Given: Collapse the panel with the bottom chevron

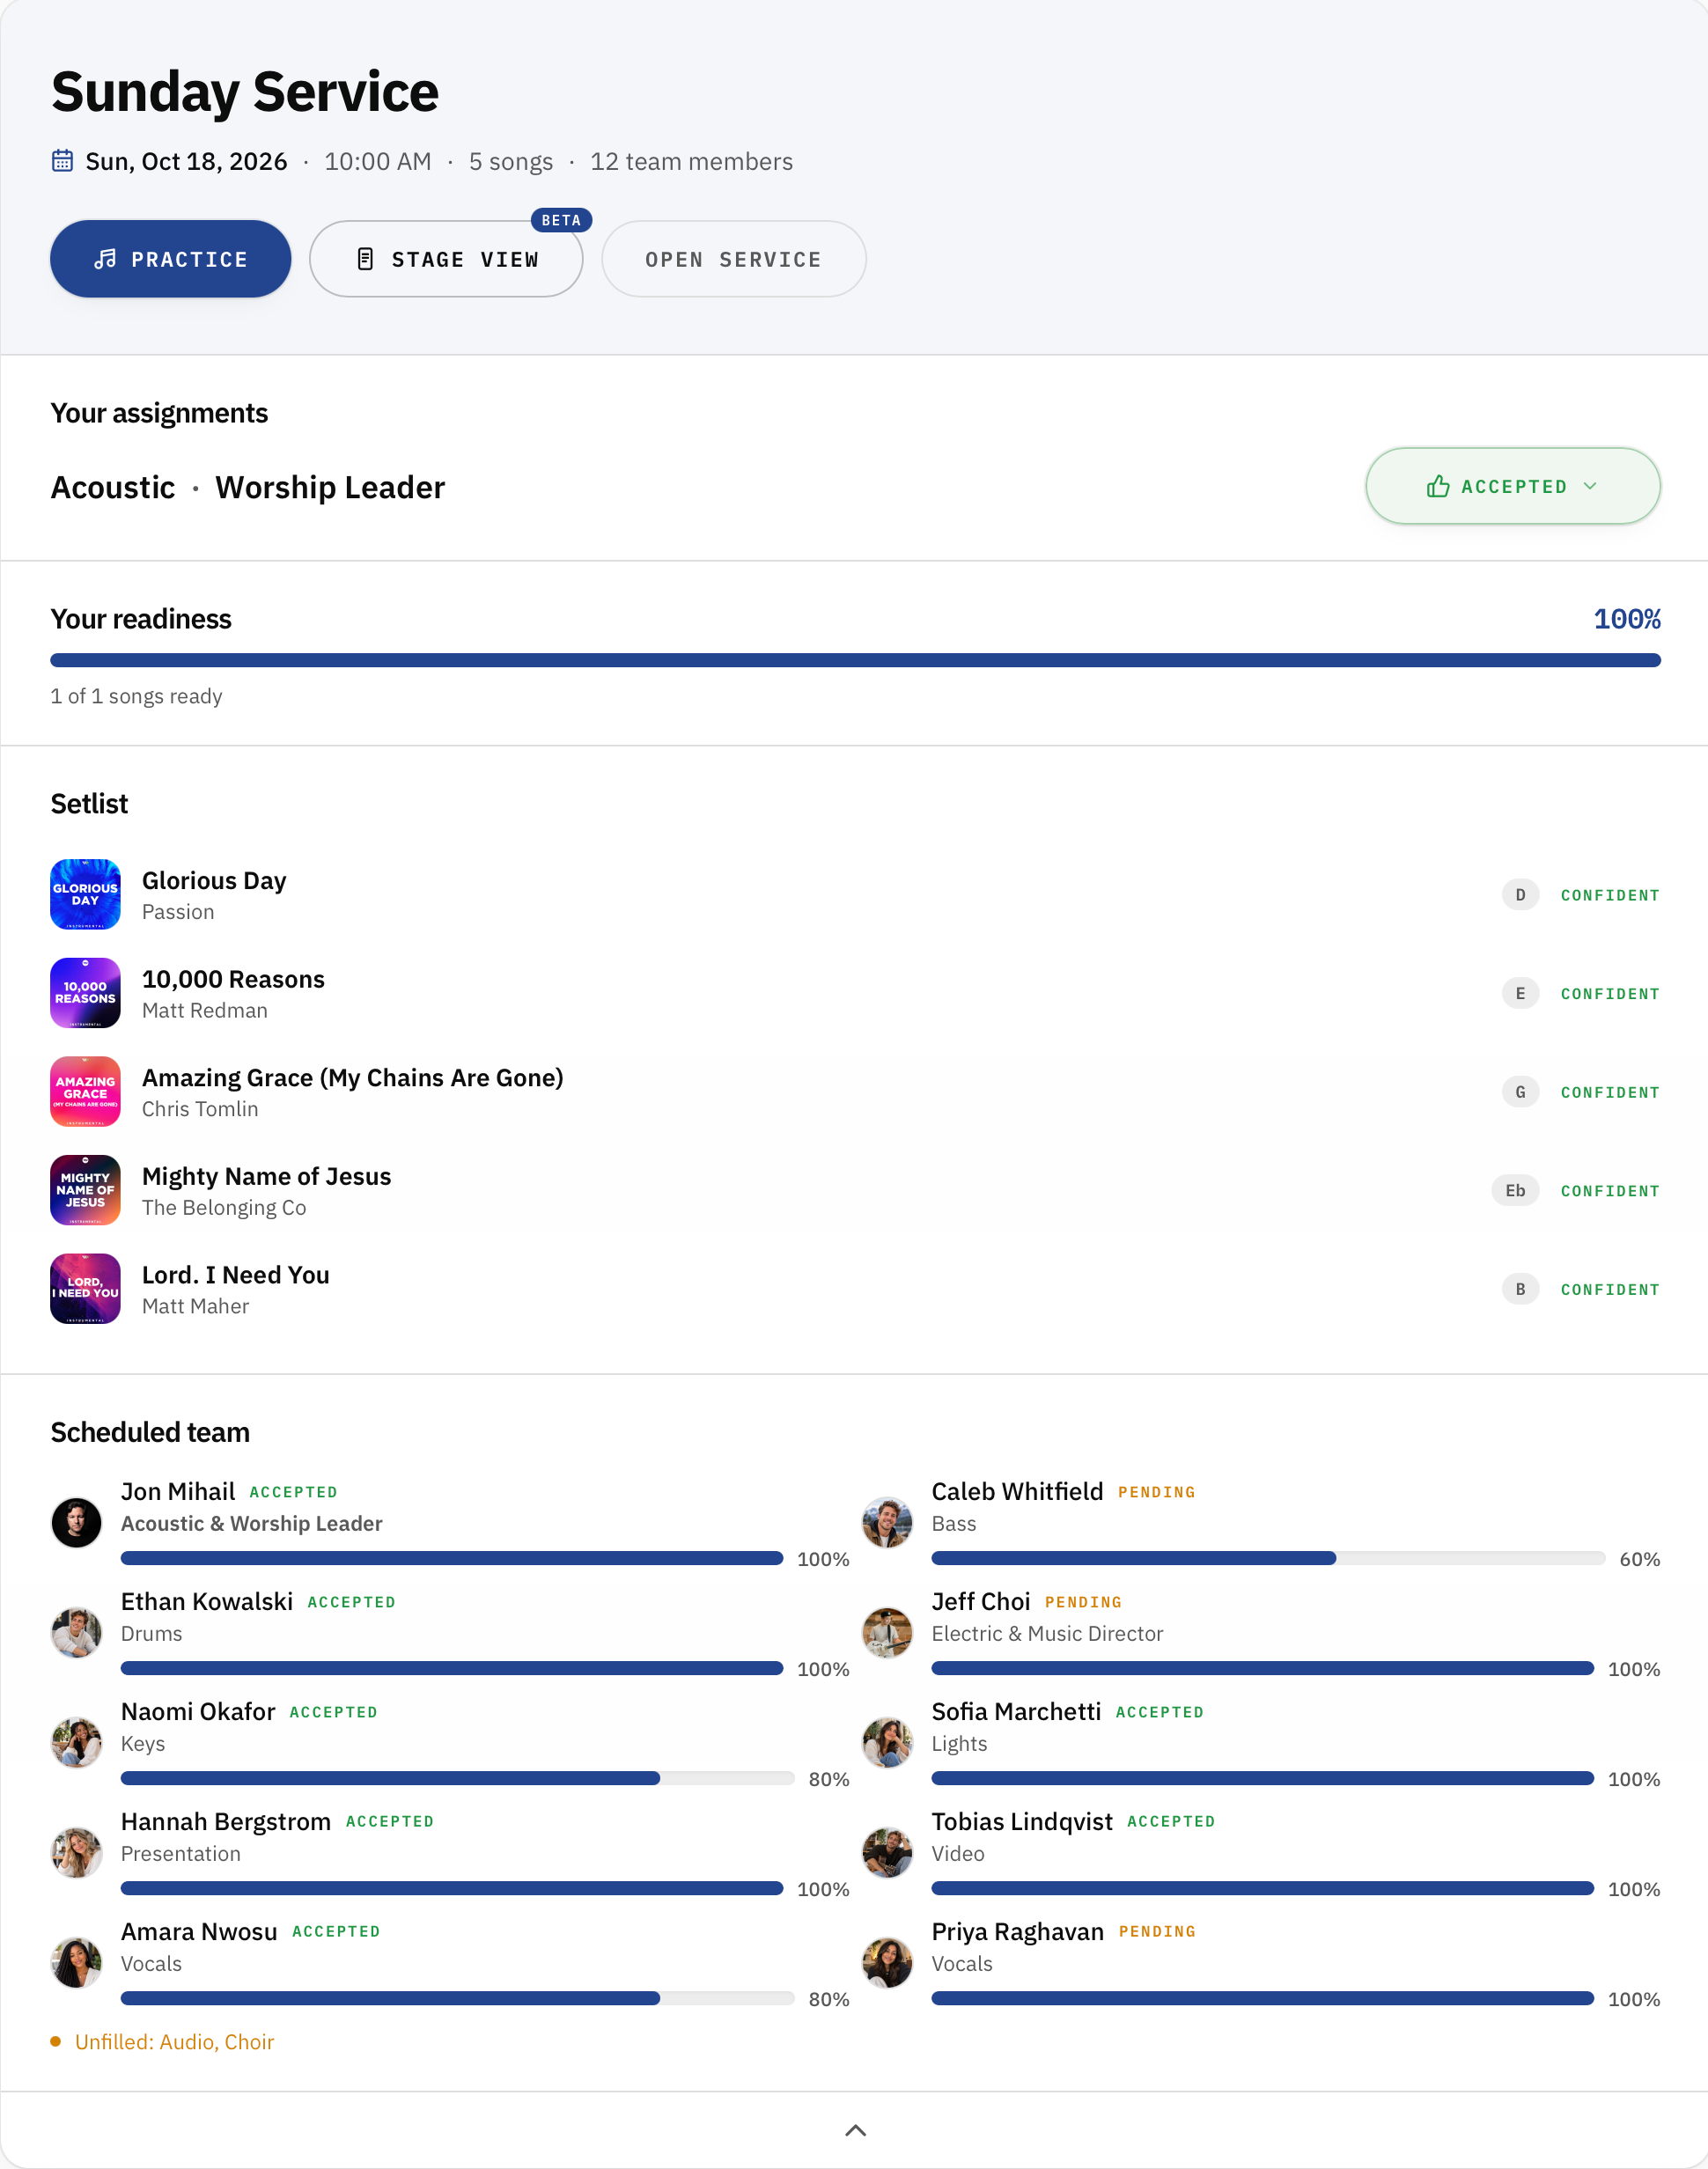Looking at the screenshot, I should (x=855, y=2130).
